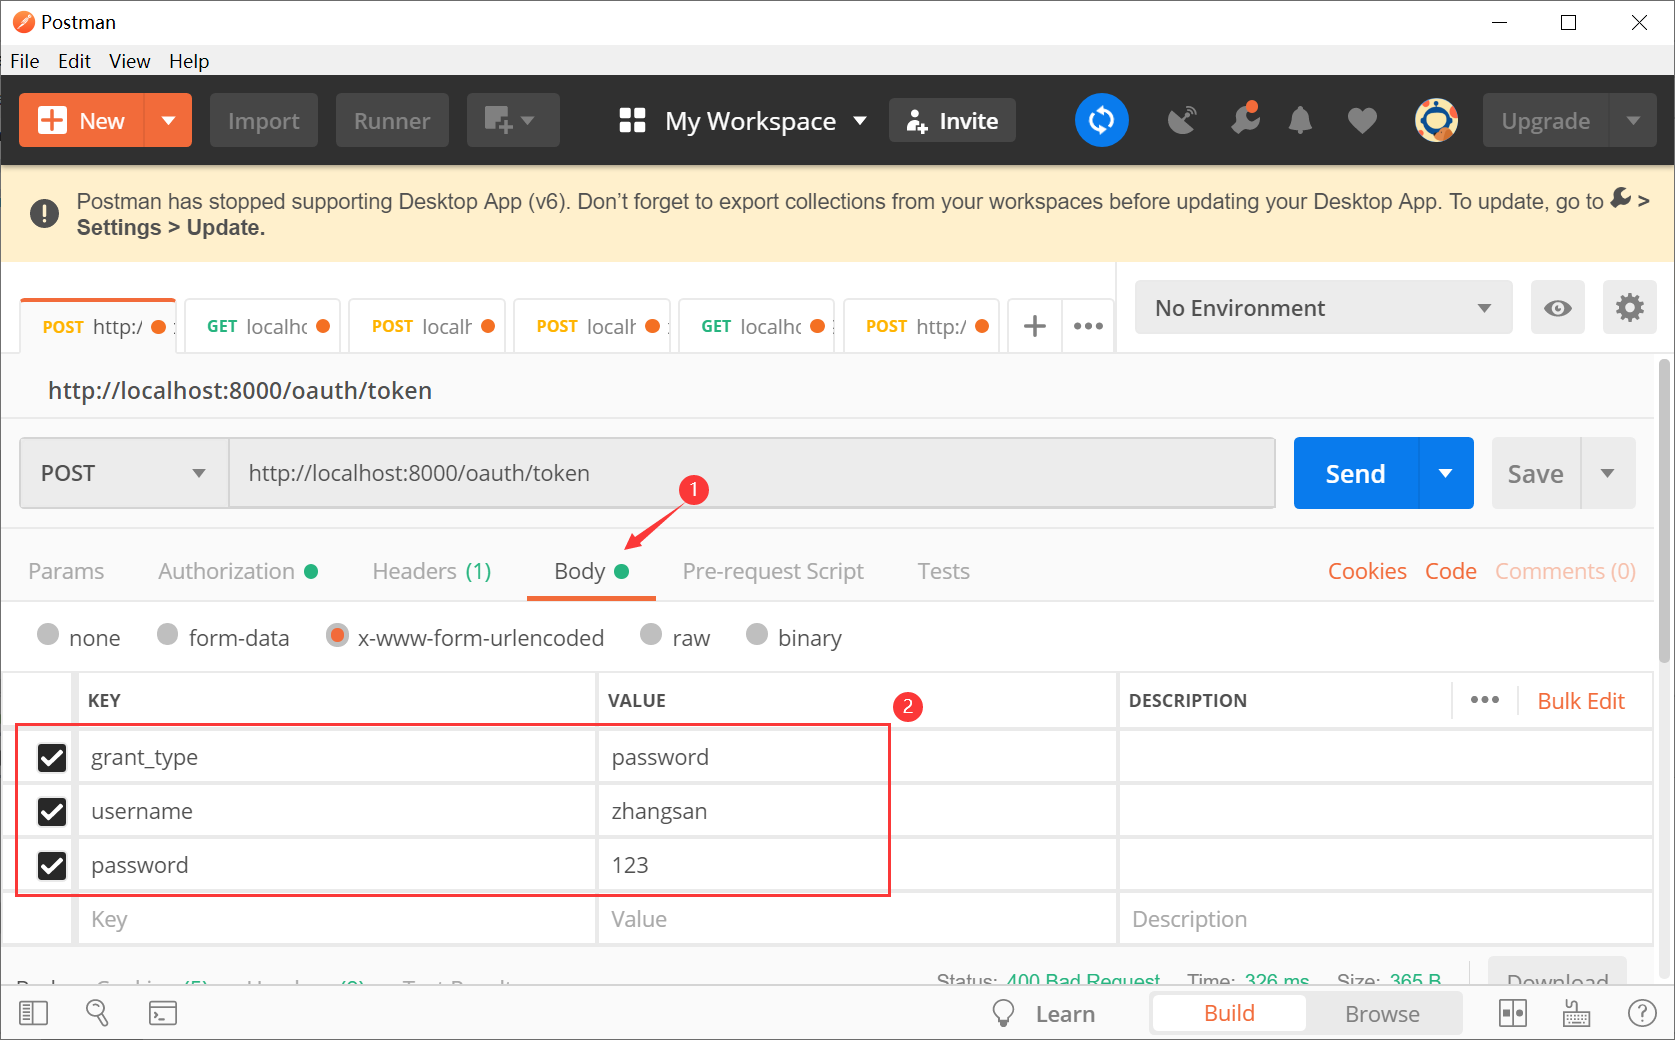Open the new window dropdown icon
Viewport: 1675px width, 1040px height.
pos(513,121)
